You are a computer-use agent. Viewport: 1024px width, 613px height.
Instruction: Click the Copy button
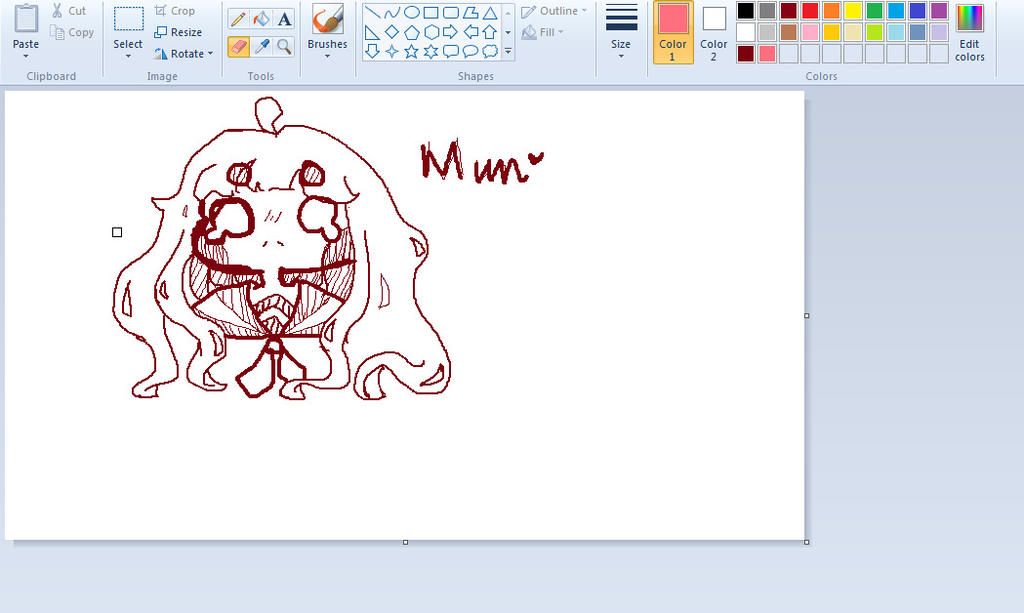72,32
